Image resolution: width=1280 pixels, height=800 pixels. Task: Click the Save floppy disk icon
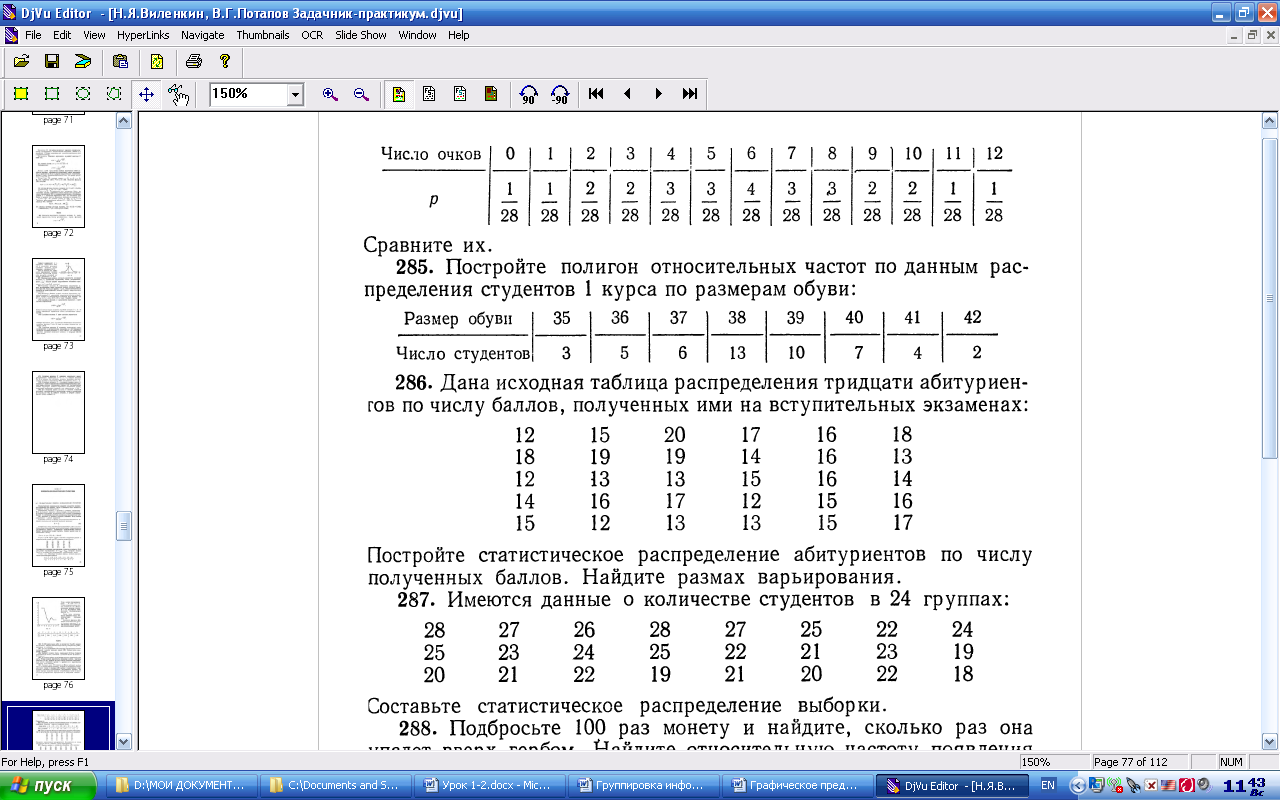click(52, 61)
